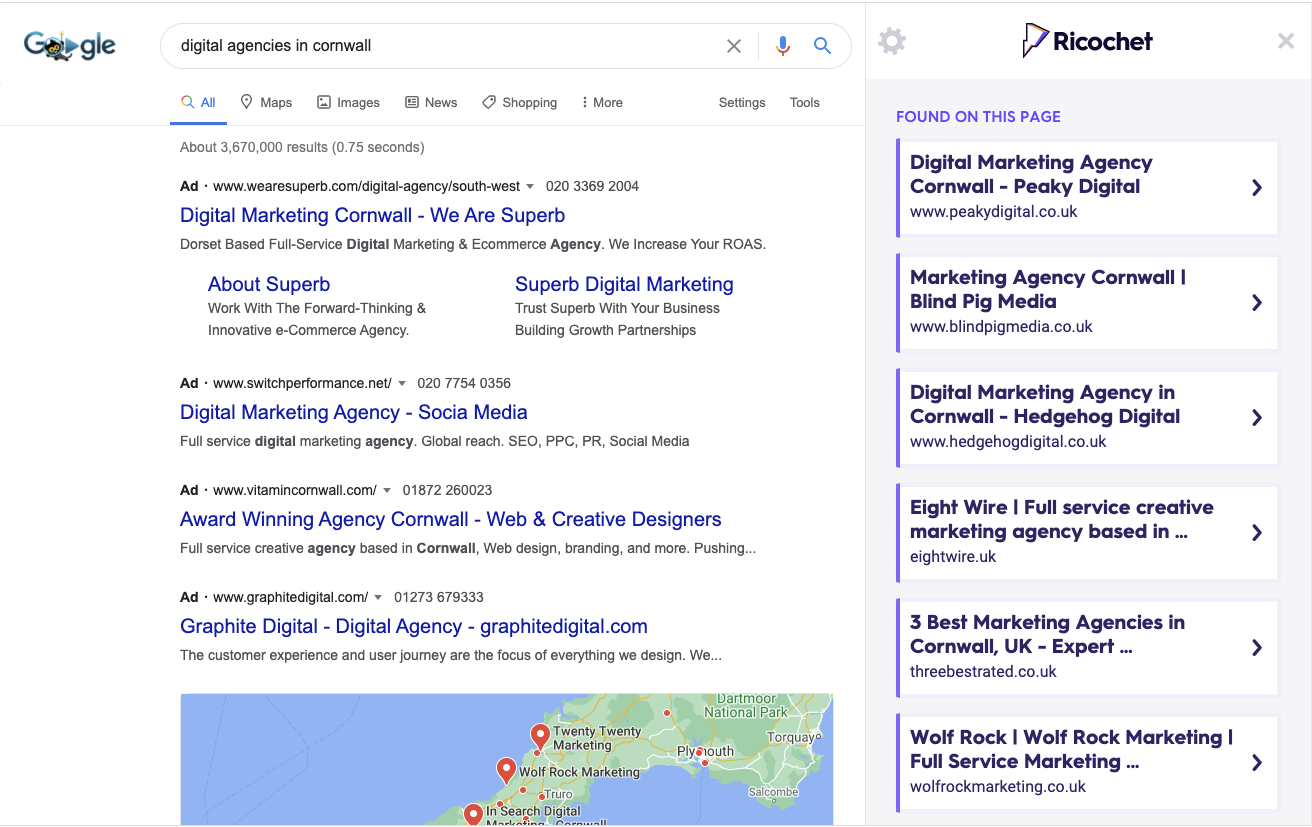Click phone number 01872 260023

pyautogui.click(x=447, y=490)
